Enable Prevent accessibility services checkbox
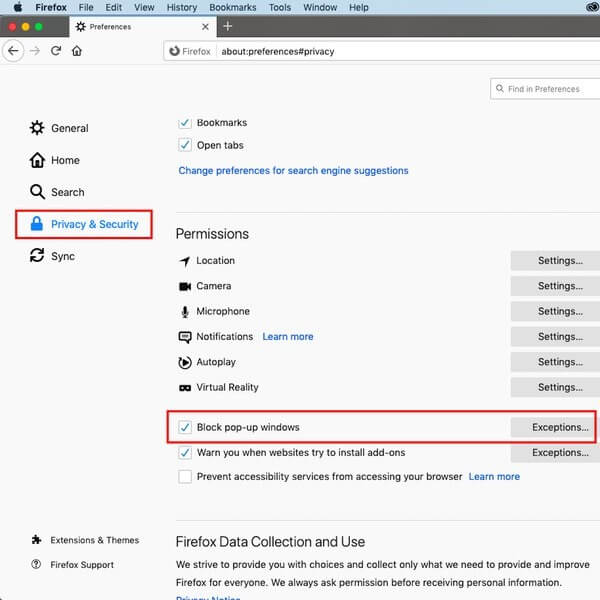Image resolution: width=600 pixels, height=600 pixels. [184, 477]
